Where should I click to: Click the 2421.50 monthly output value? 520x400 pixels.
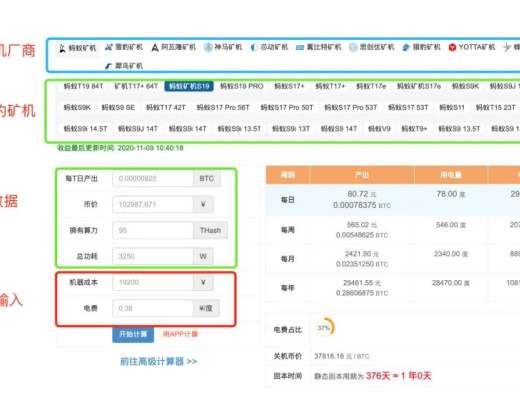click(x=362, y=254)
